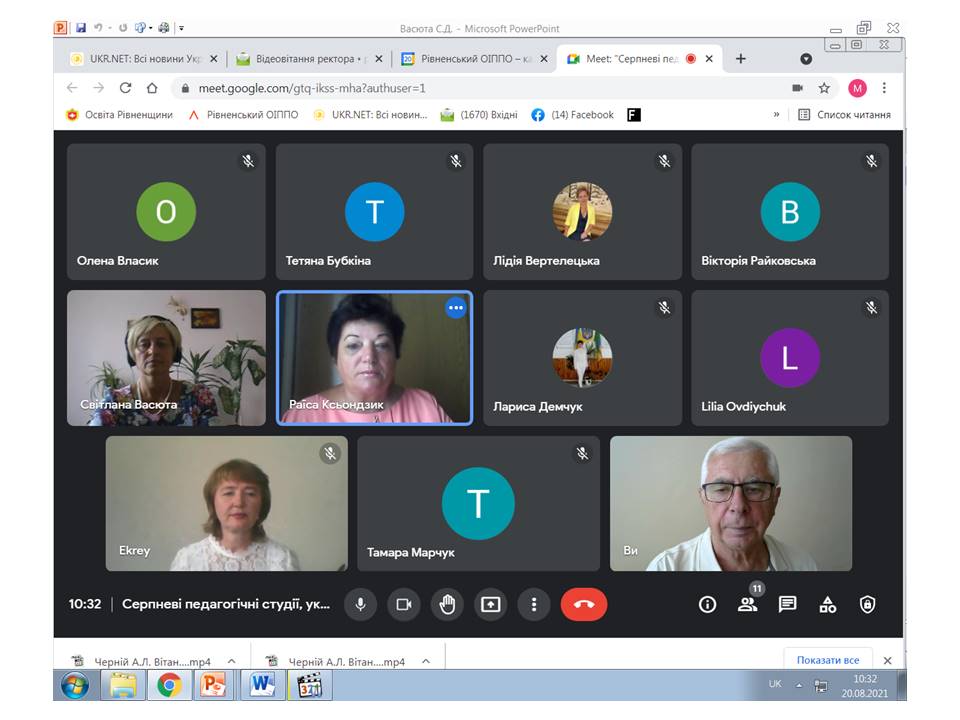Close the downloads bar
The image size is (960, 720).
click(x=887, y=661)
